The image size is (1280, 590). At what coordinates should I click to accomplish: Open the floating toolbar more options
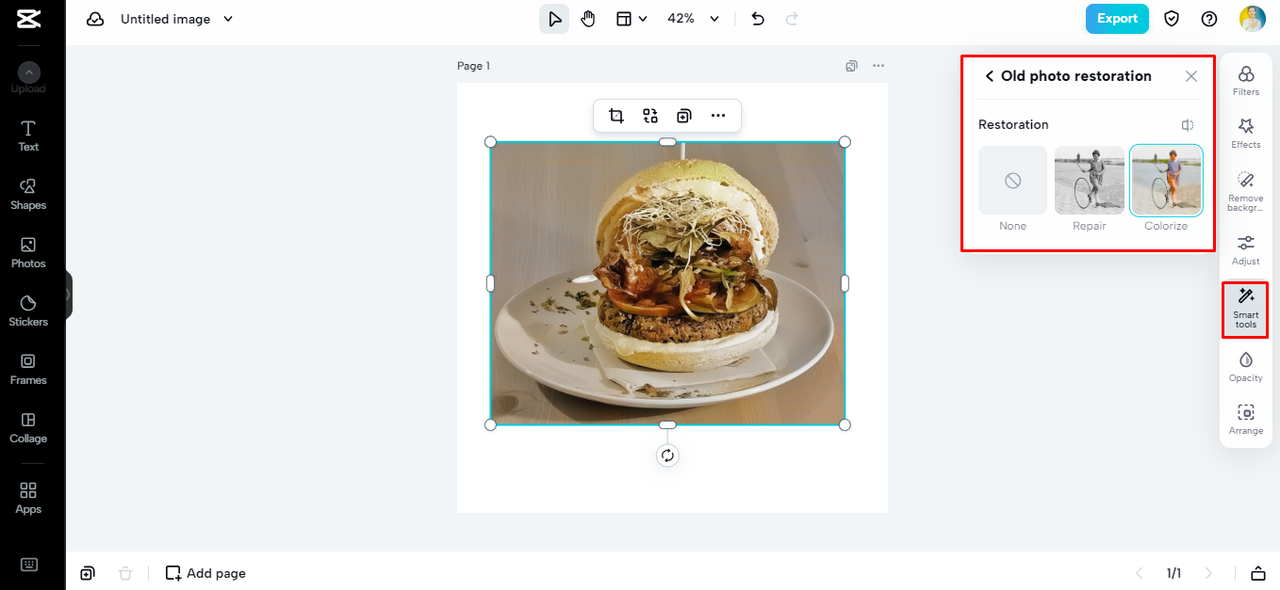click(718, 116)
